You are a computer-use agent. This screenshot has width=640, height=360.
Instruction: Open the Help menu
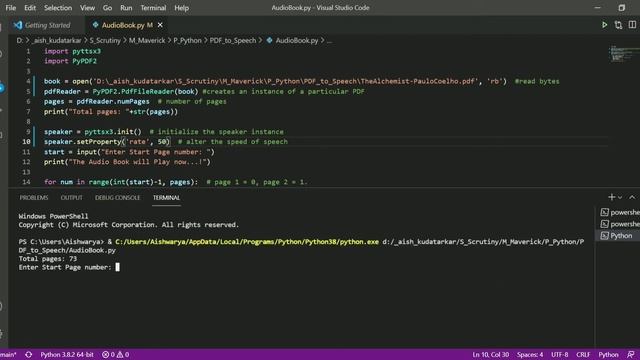pyautogui.click(x=182, y=8)
